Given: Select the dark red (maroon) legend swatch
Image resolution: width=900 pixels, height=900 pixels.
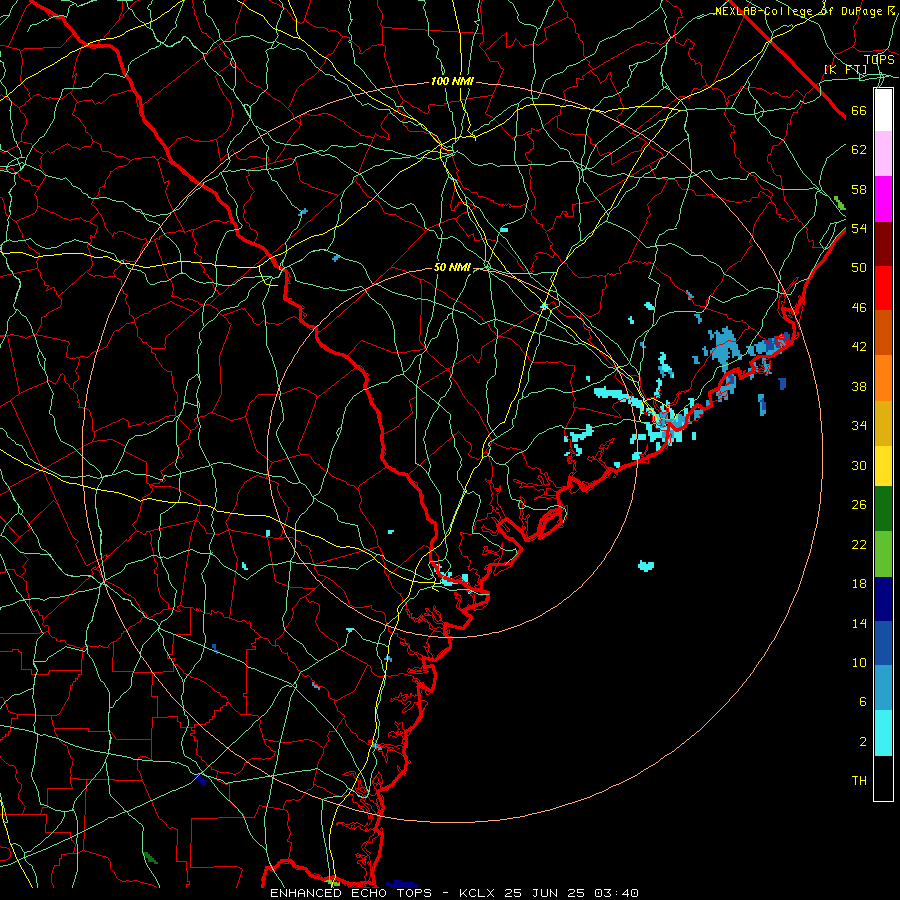Looking at the screenshot, I should pos(883,244).
